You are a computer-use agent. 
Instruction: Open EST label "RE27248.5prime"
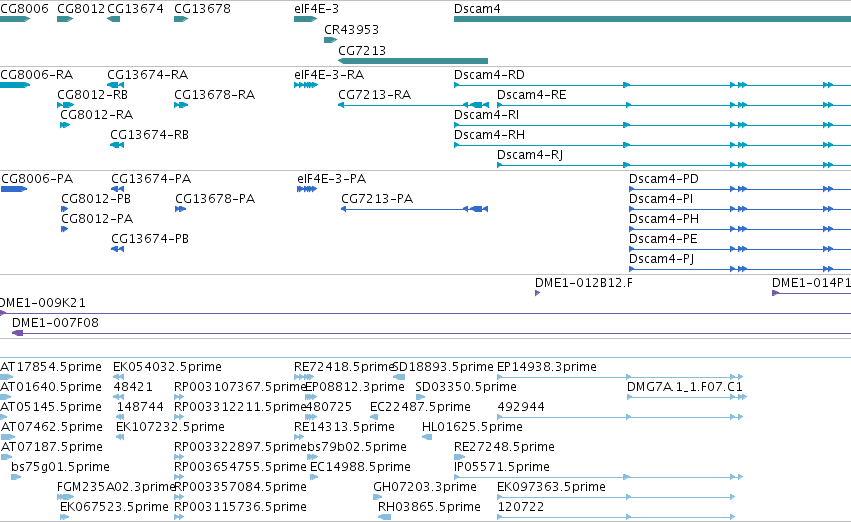pyautogui.click(x=504, y=448)
